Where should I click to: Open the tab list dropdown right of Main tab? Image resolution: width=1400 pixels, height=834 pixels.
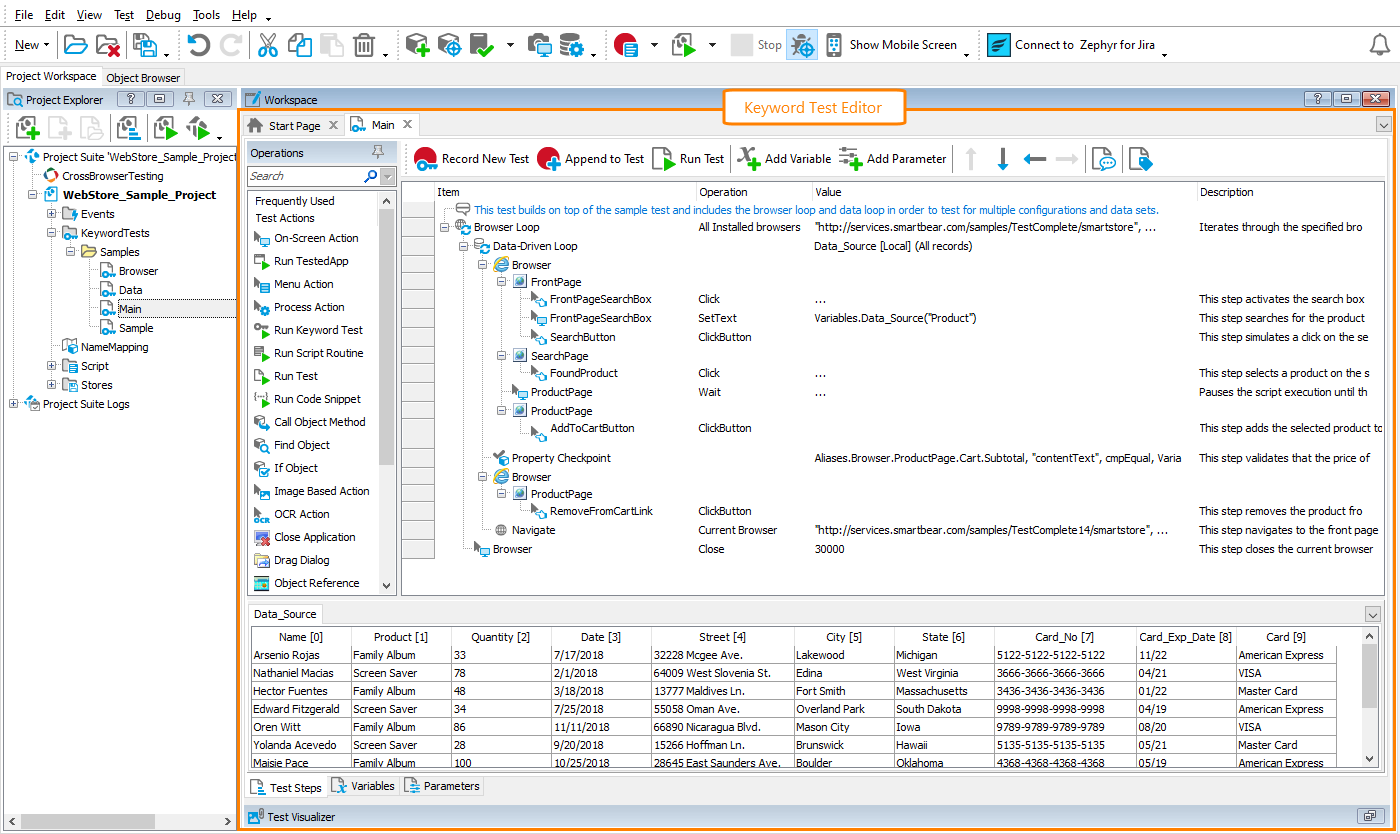1384,125
